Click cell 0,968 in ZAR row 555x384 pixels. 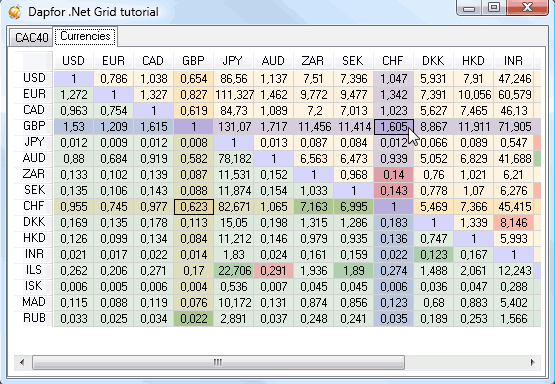point(354,175)
